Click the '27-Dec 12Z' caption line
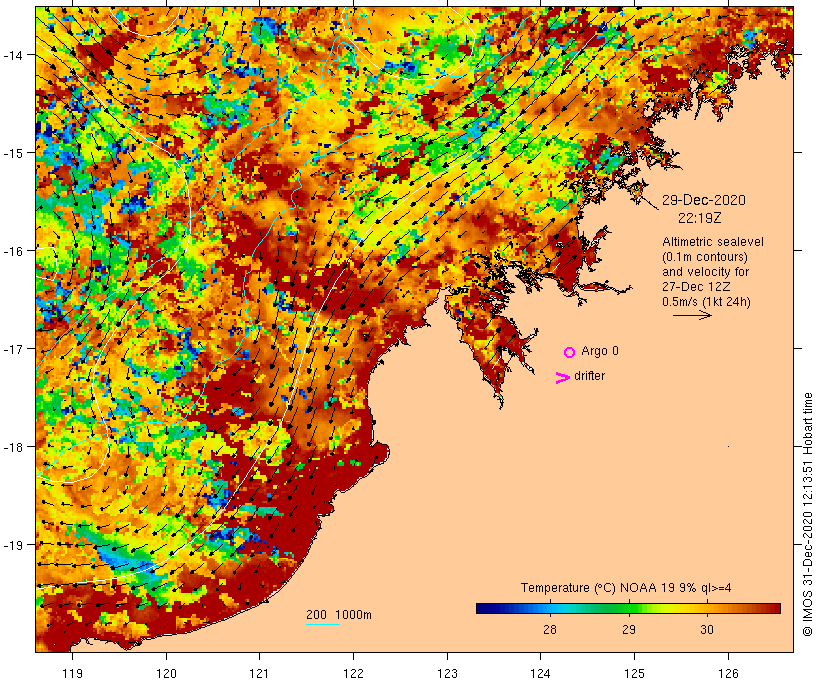 [696, 287]
